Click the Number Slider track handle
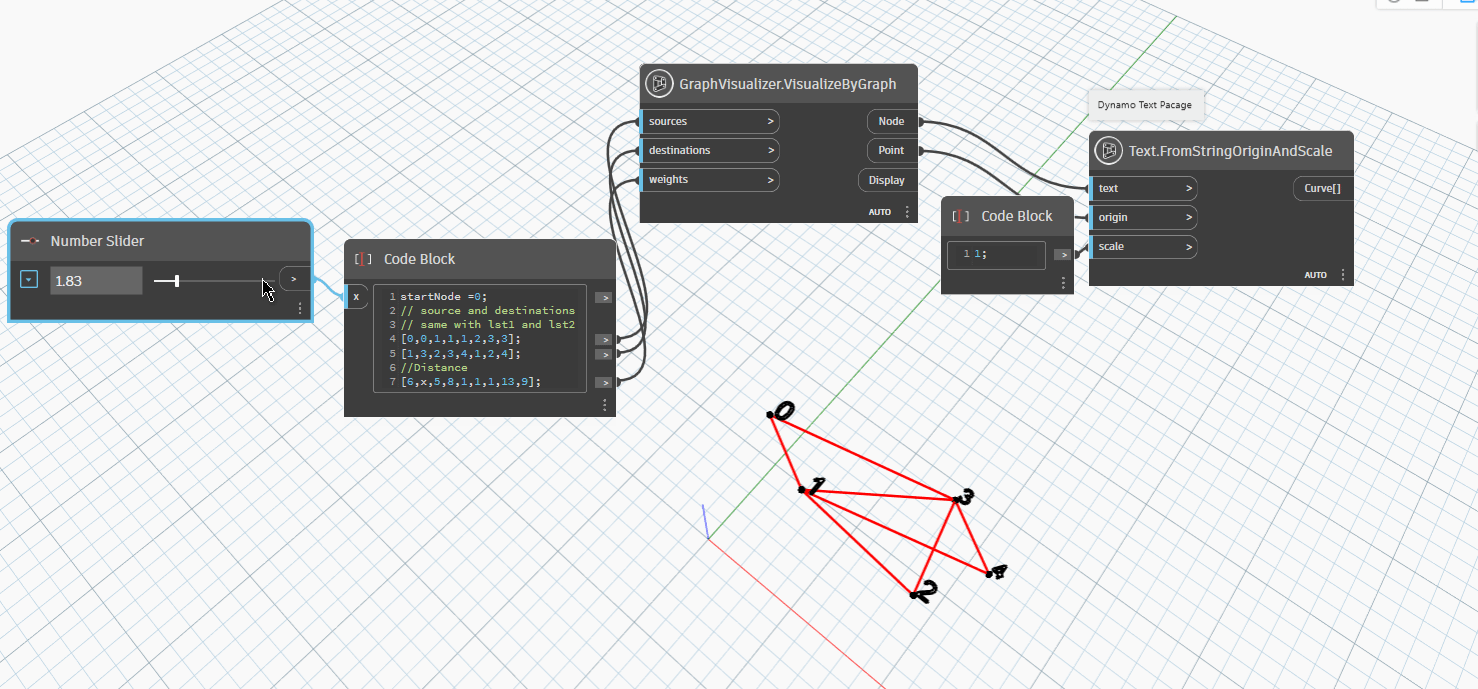 point(177,281)
